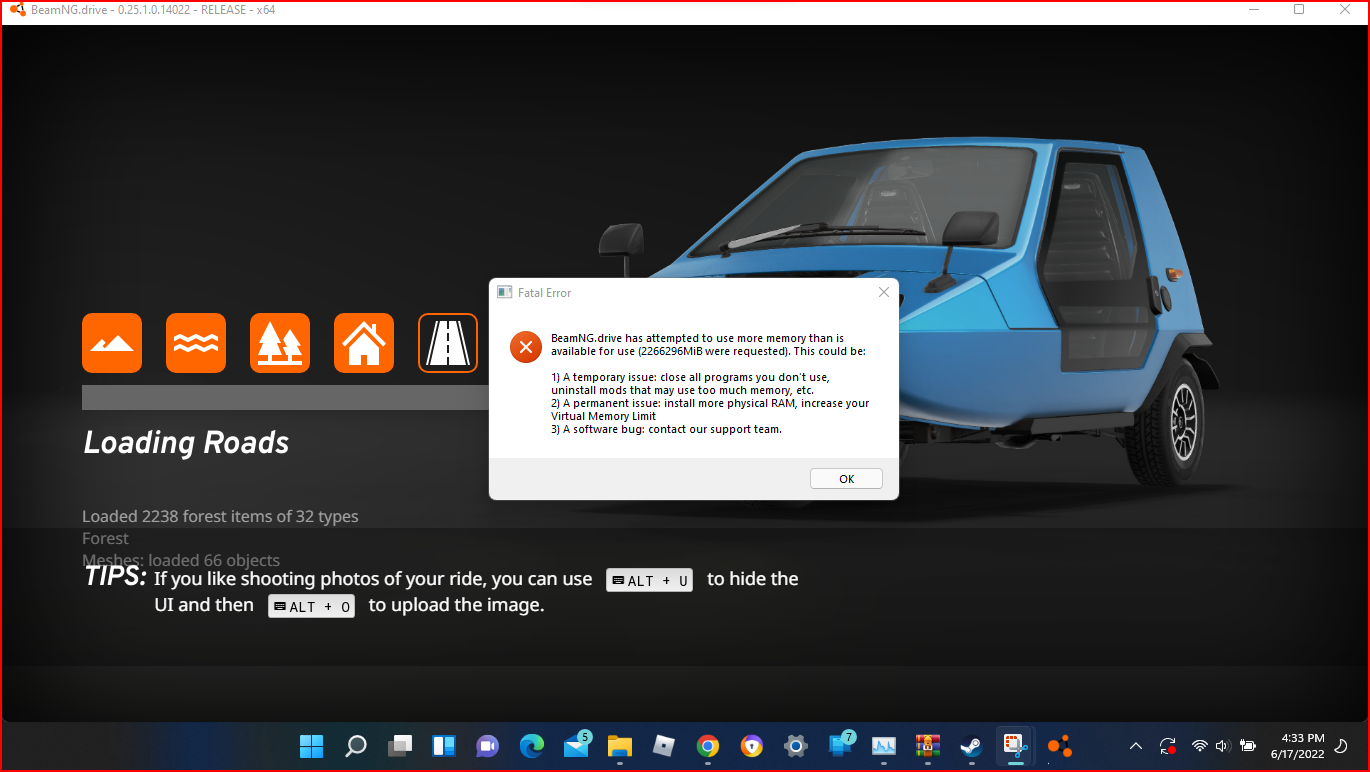Click the water waves loading icon
The height and width of the screenshot is (772, 1370).
pos(196,343)
